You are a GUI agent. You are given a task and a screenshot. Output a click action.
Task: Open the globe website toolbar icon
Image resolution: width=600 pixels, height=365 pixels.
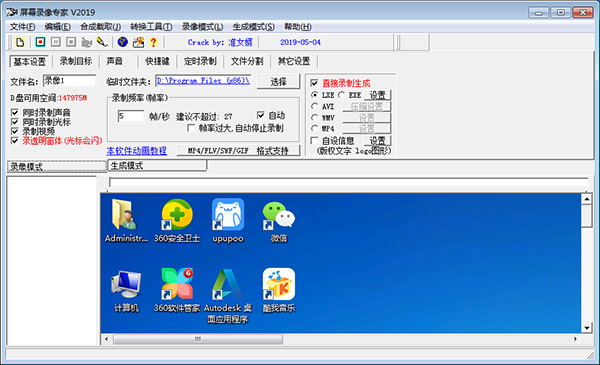click(122, 42)
